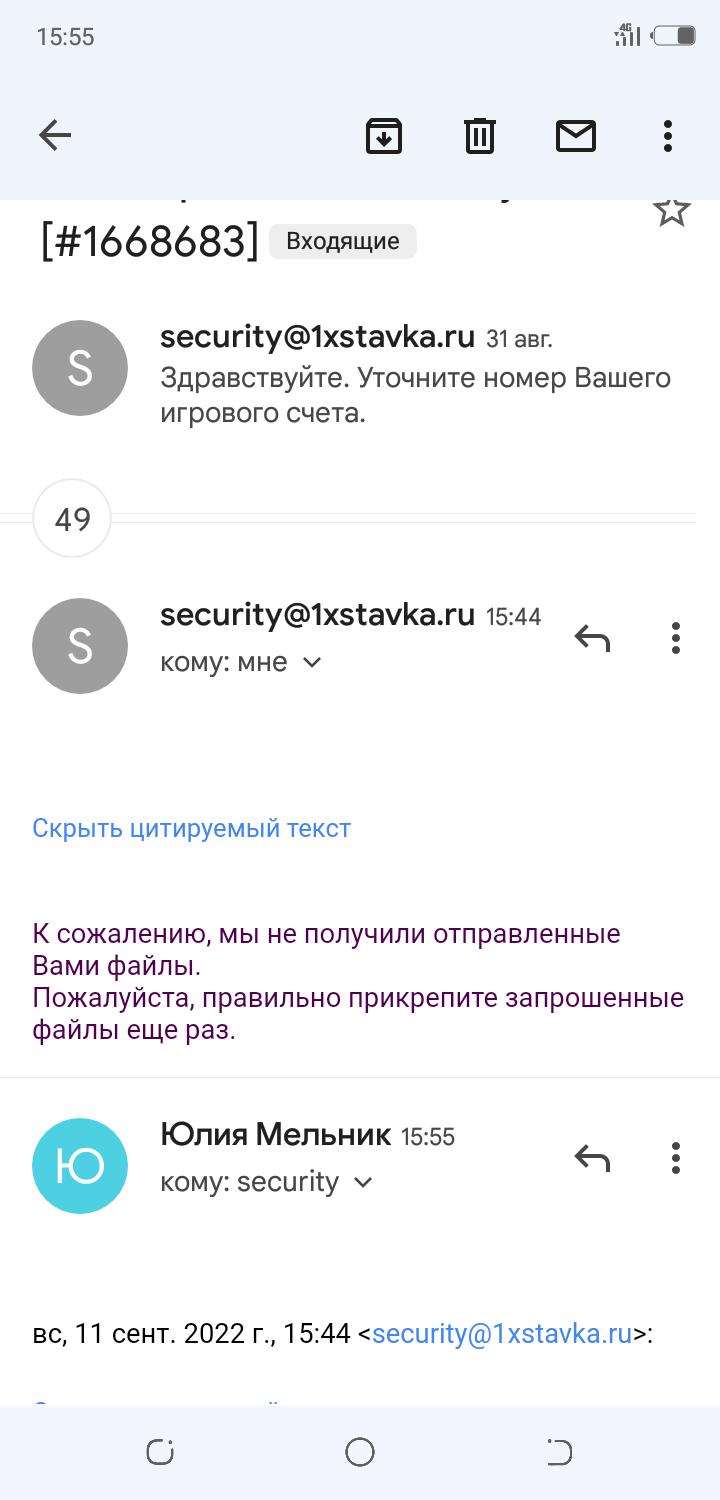Viewport: 720px width, 1500px height.
Task: Mark email as unread
Action: click(576, 135)
